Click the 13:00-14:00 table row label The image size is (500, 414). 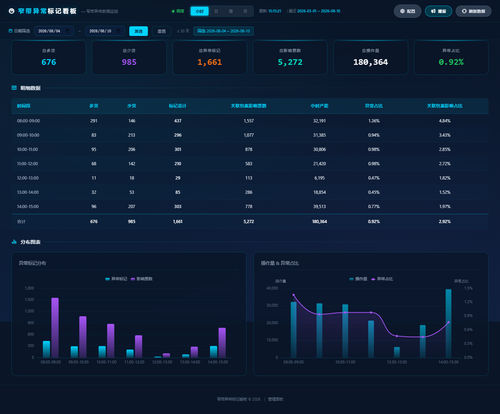click(28, 192)
